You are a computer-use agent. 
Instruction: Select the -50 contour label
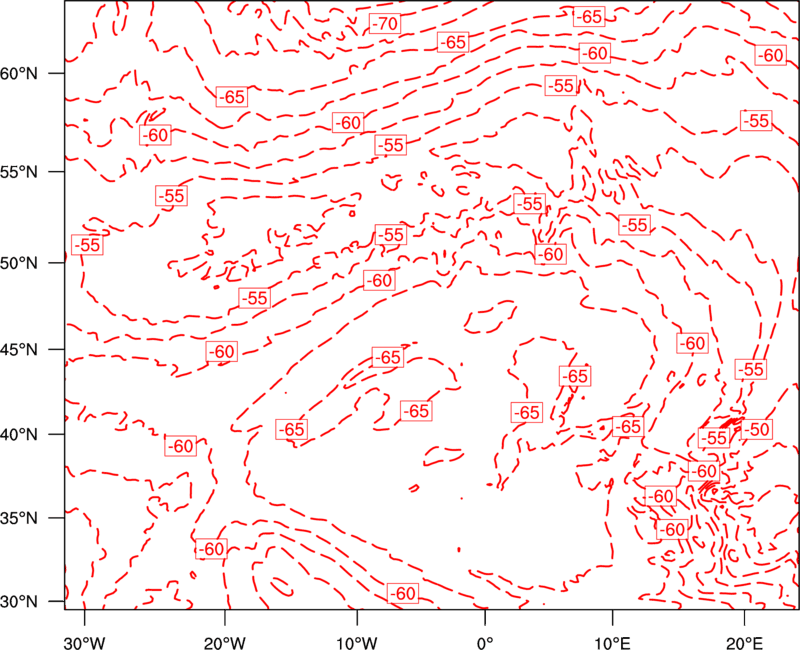(x=756, y=430)
